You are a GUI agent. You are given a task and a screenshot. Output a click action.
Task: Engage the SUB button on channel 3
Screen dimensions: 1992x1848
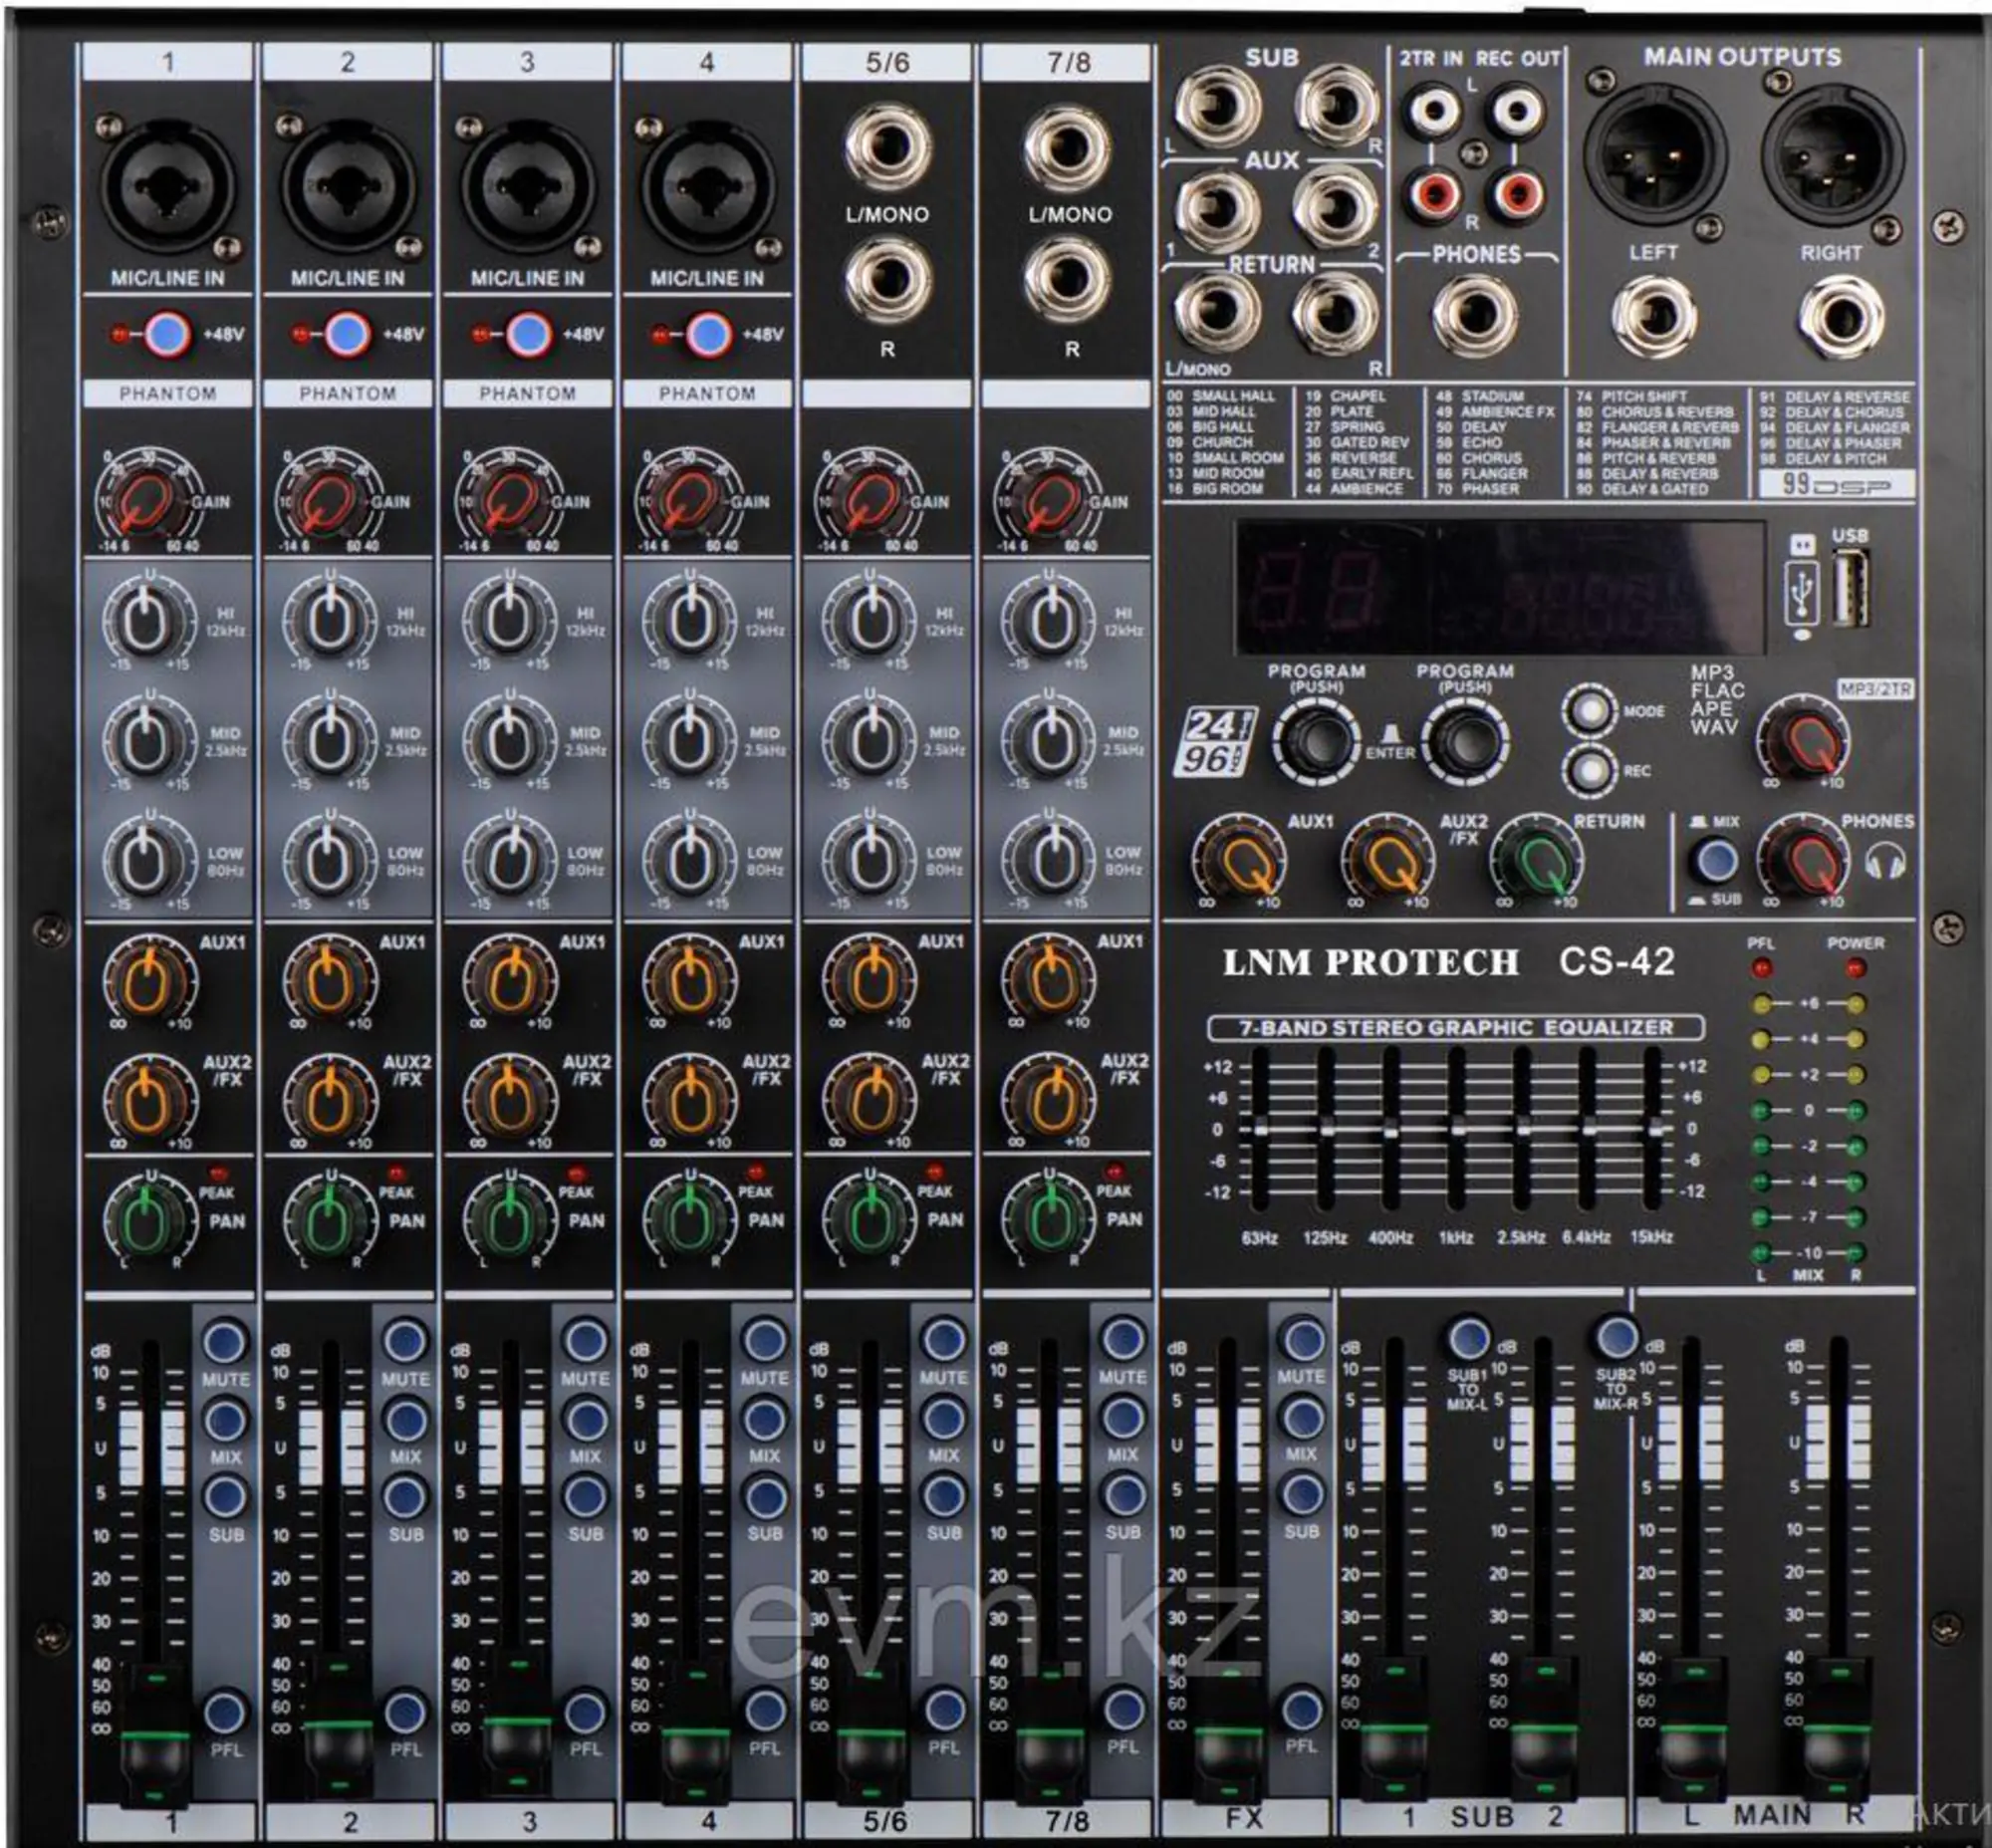point(584,1497)
